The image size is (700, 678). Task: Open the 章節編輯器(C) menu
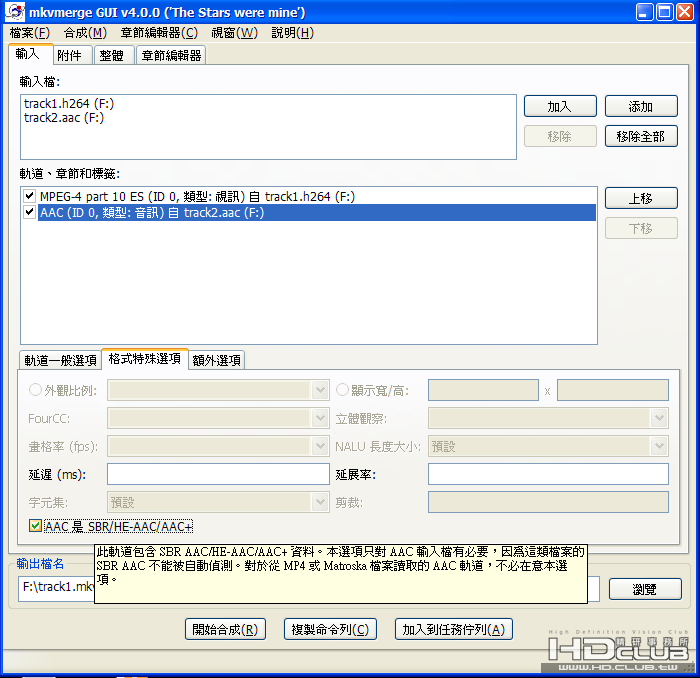pos(159,33)
